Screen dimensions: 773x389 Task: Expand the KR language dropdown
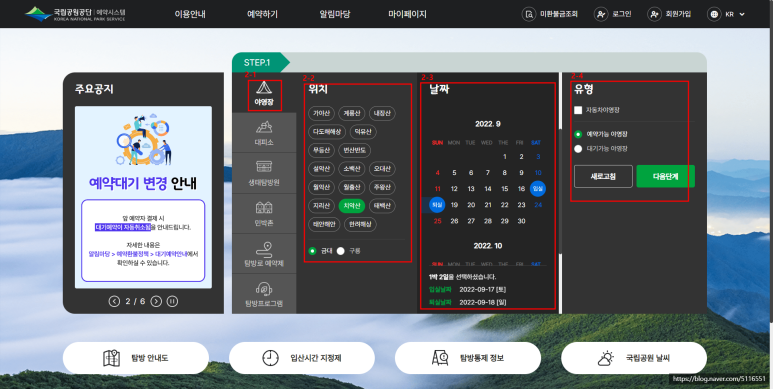(735, 14)
